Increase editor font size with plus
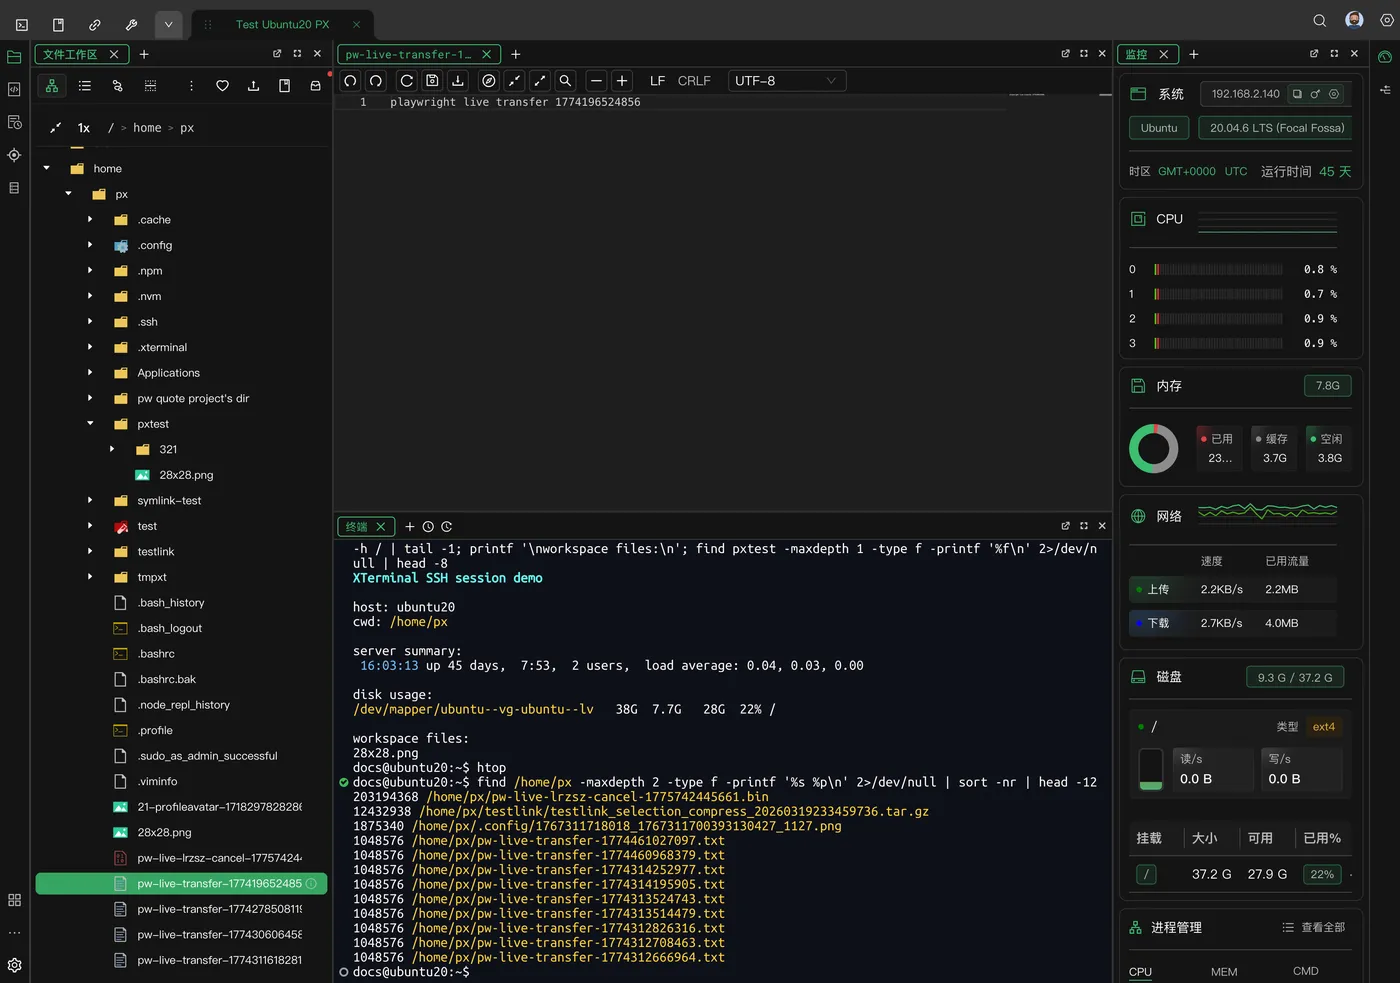This screenshot has width=1400, height=983. tap(622, 81)
